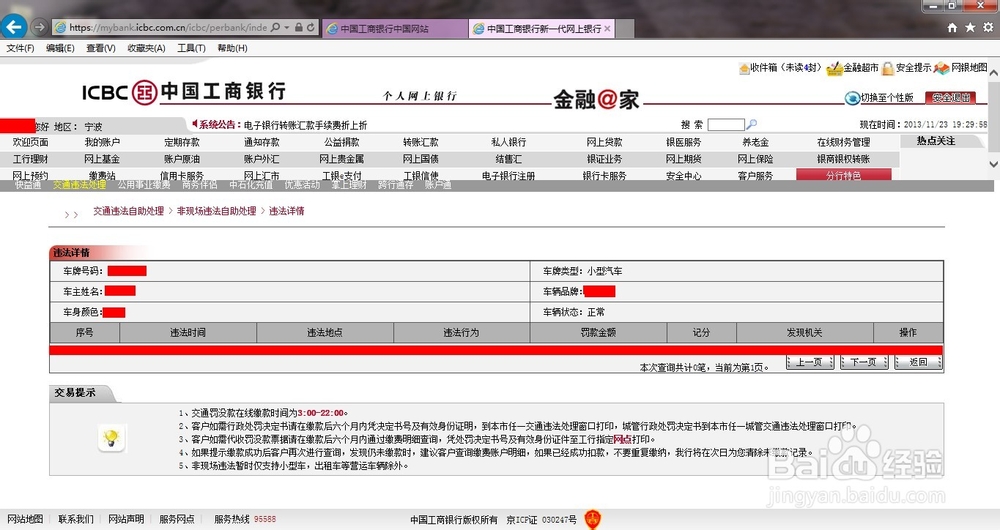
Task: Open the 银商银权转账 menu
Action: [x=843, y=159]
